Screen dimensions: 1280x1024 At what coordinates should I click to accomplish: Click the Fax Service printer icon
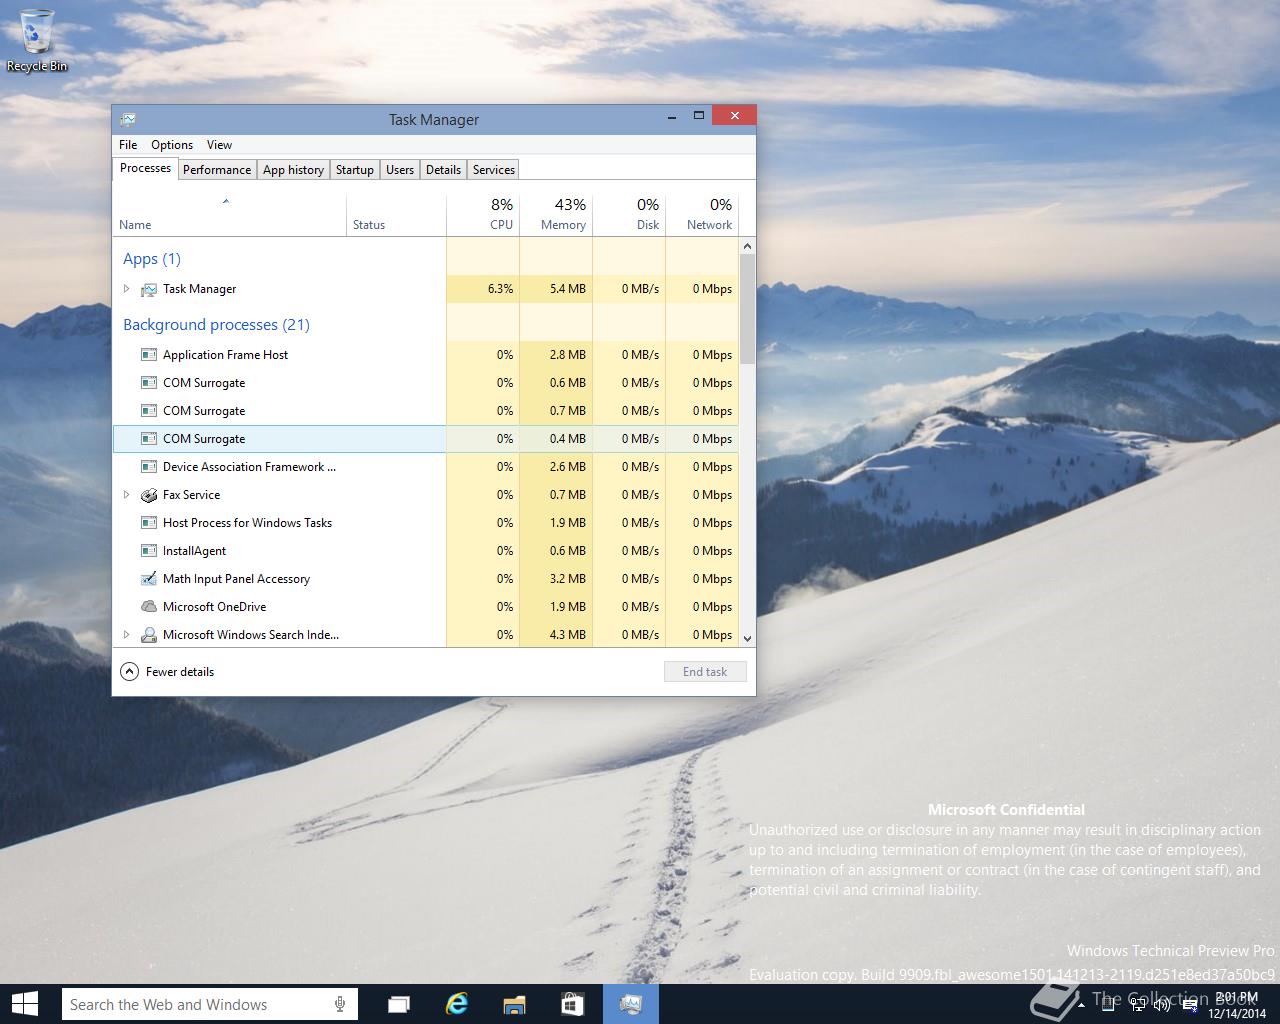coord(149,495)
